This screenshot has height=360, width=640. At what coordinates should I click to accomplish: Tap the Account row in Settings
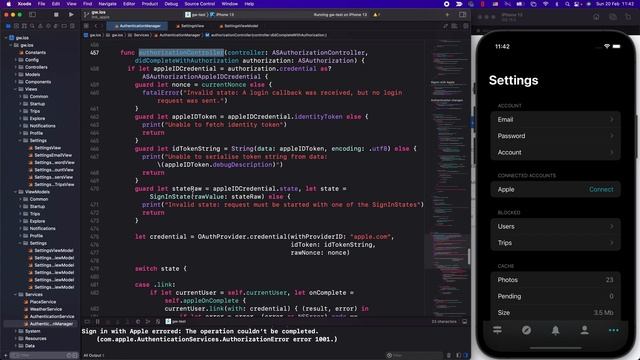[555, 152]
